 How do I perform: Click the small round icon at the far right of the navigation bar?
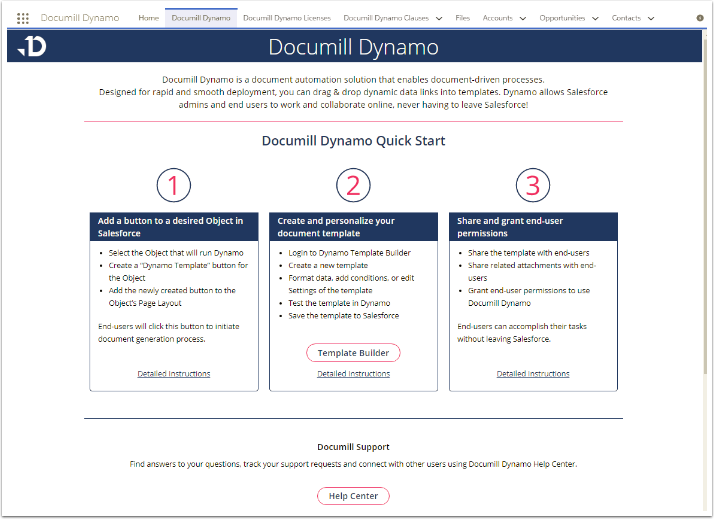(x=700, y=18)
